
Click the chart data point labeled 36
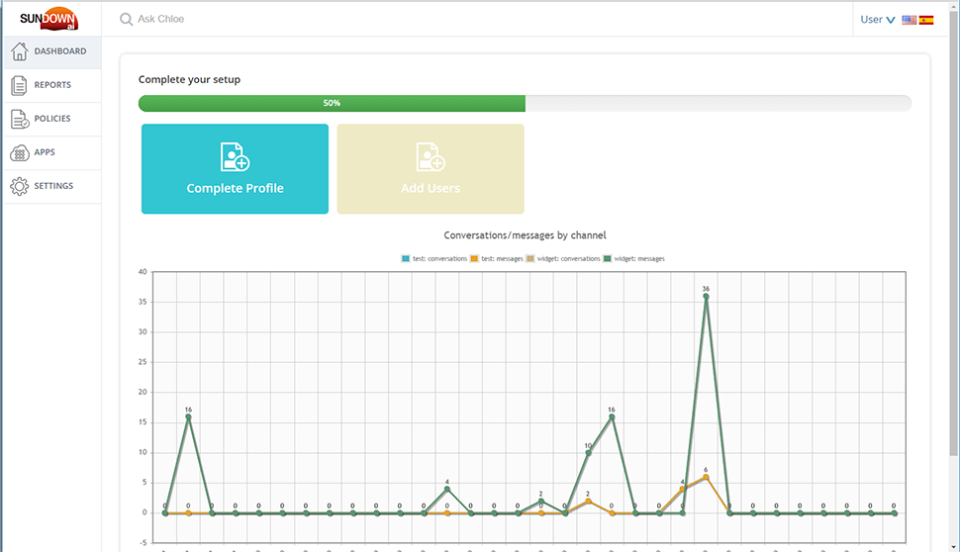click(x=706, y=296)
